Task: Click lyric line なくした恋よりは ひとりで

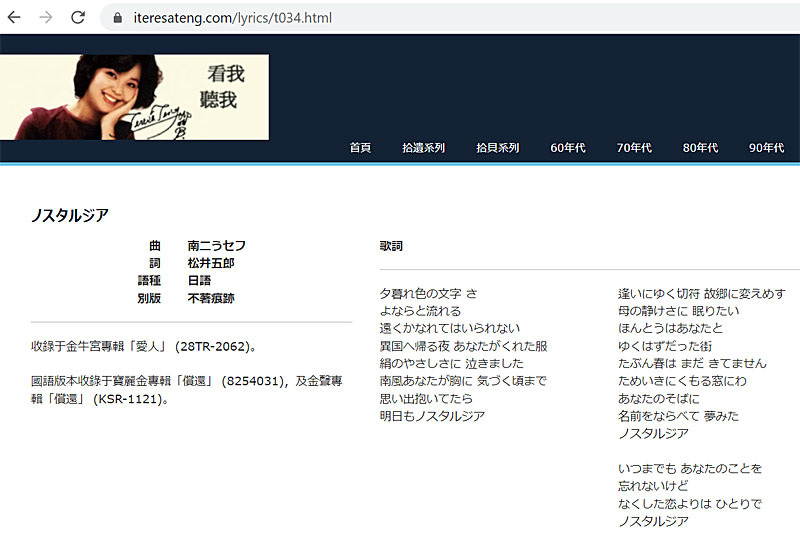Action: click(x=690, y=504)
